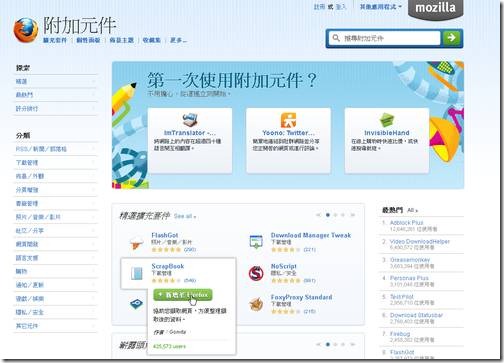
Task: Open the ImTranslator add-on icon
Action: coord(190,120)
